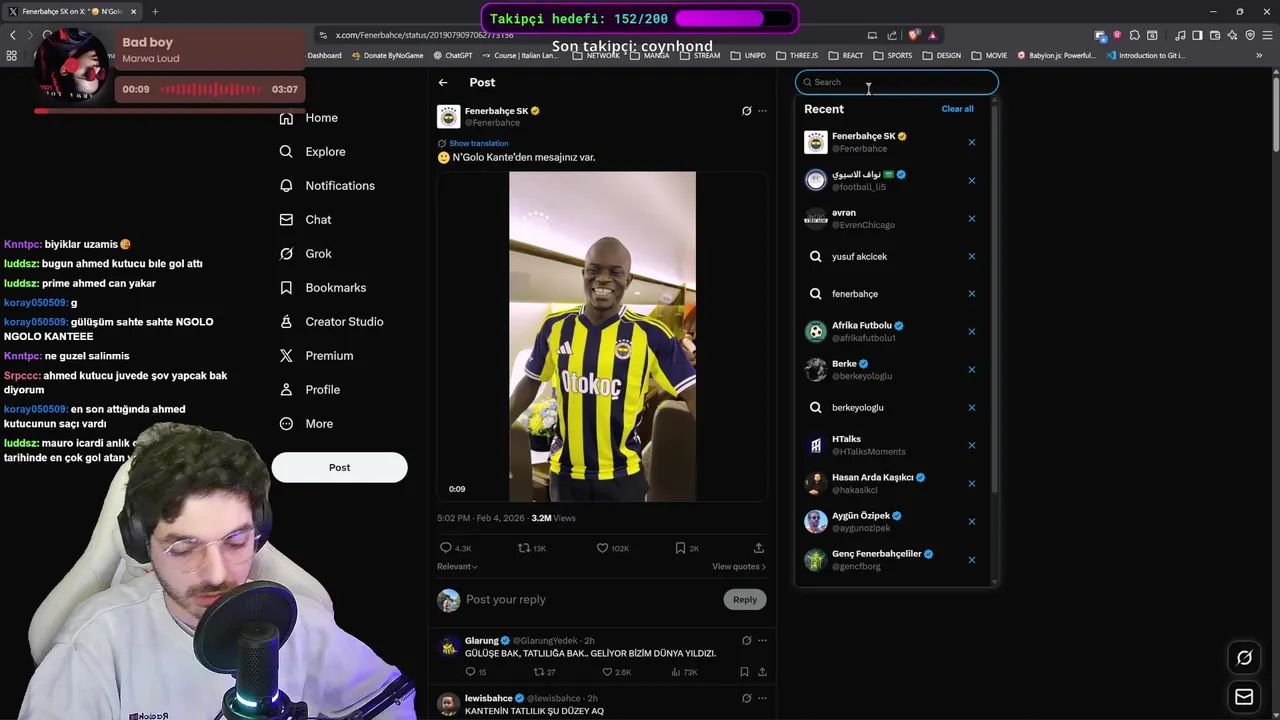The image size is (1280, 720).
Task: Remove fenerbahçe recent search term
Action: coord(971,294)
